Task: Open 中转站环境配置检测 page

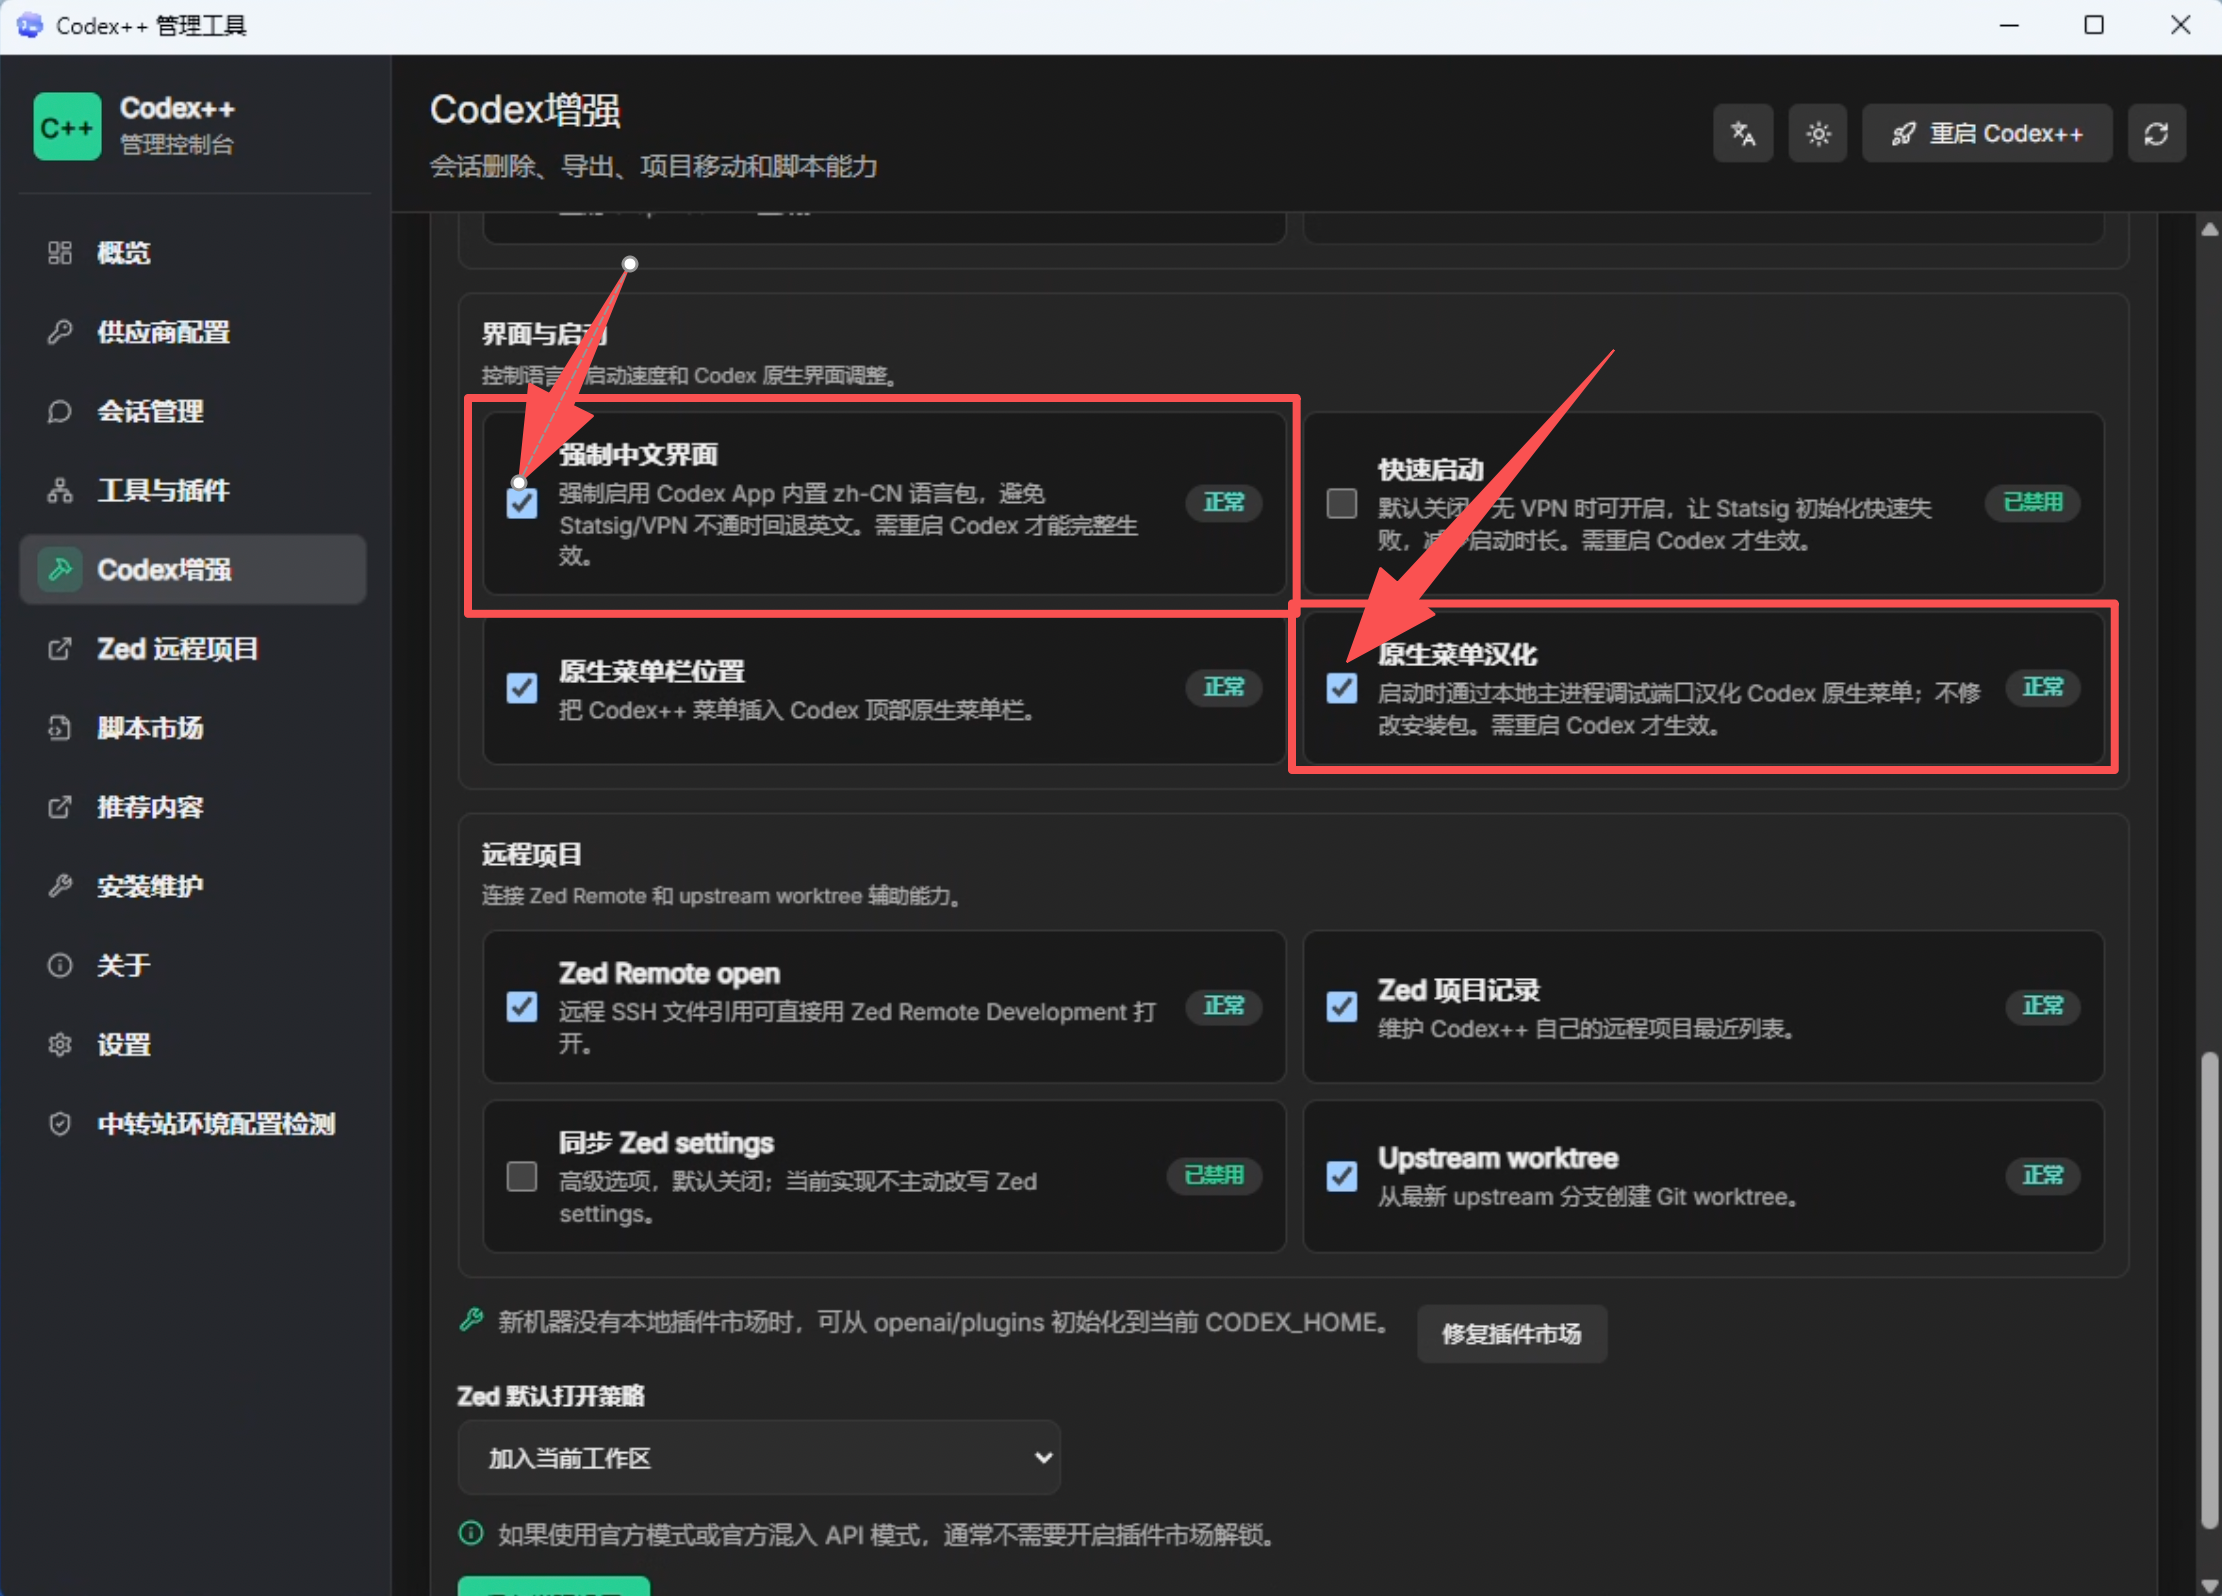Action: [193, 1124]
